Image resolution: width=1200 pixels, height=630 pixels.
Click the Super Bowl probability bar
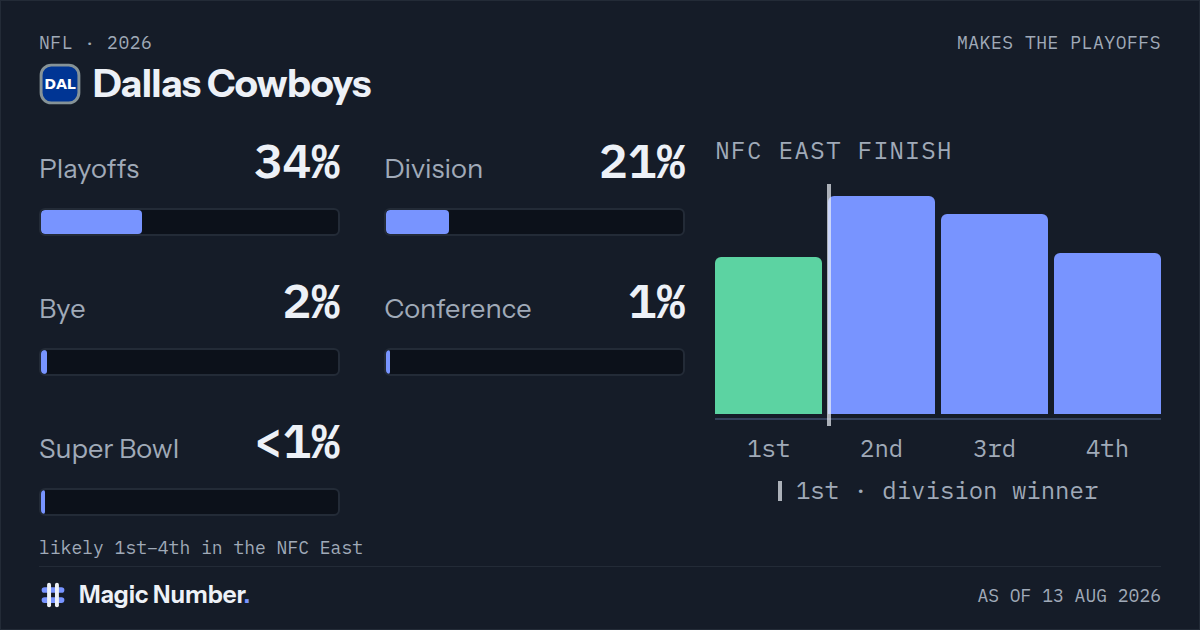[189, 502]
